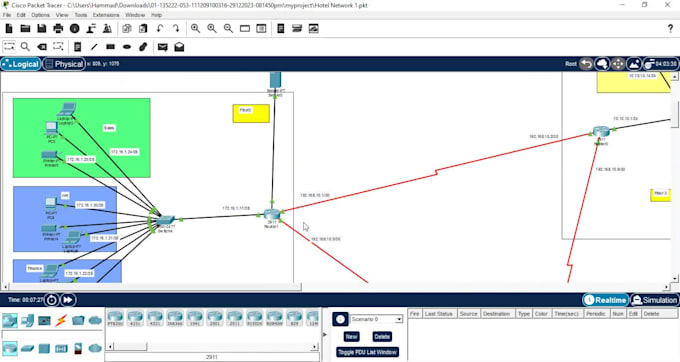Screen dimensions: 680x362
Task: Click the Move Object icon
Action: 618,64
